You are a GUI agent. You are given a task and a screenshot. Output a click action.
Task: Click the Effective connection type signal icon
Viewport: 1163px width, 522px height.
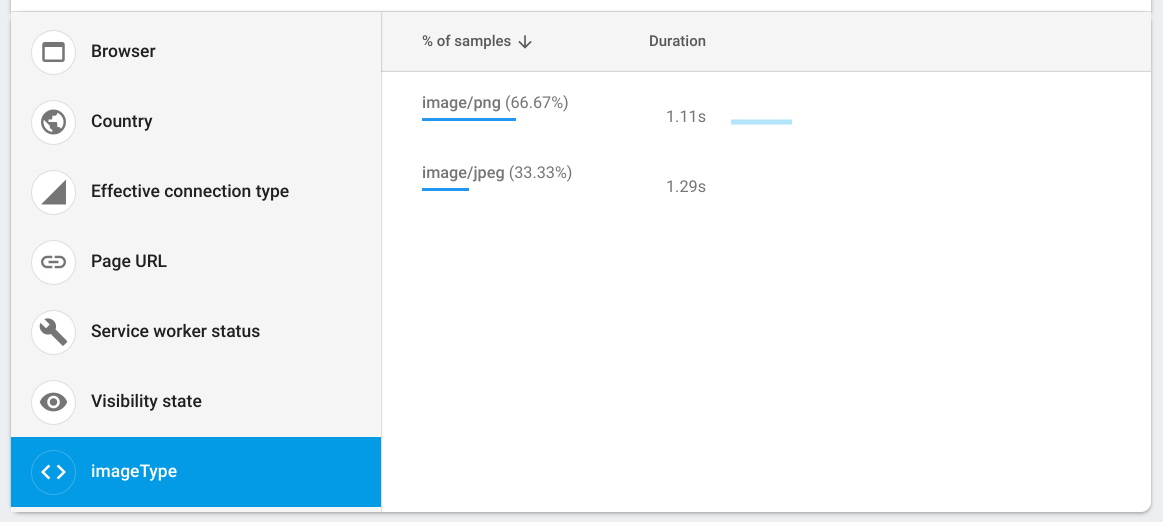click(54, 192)
